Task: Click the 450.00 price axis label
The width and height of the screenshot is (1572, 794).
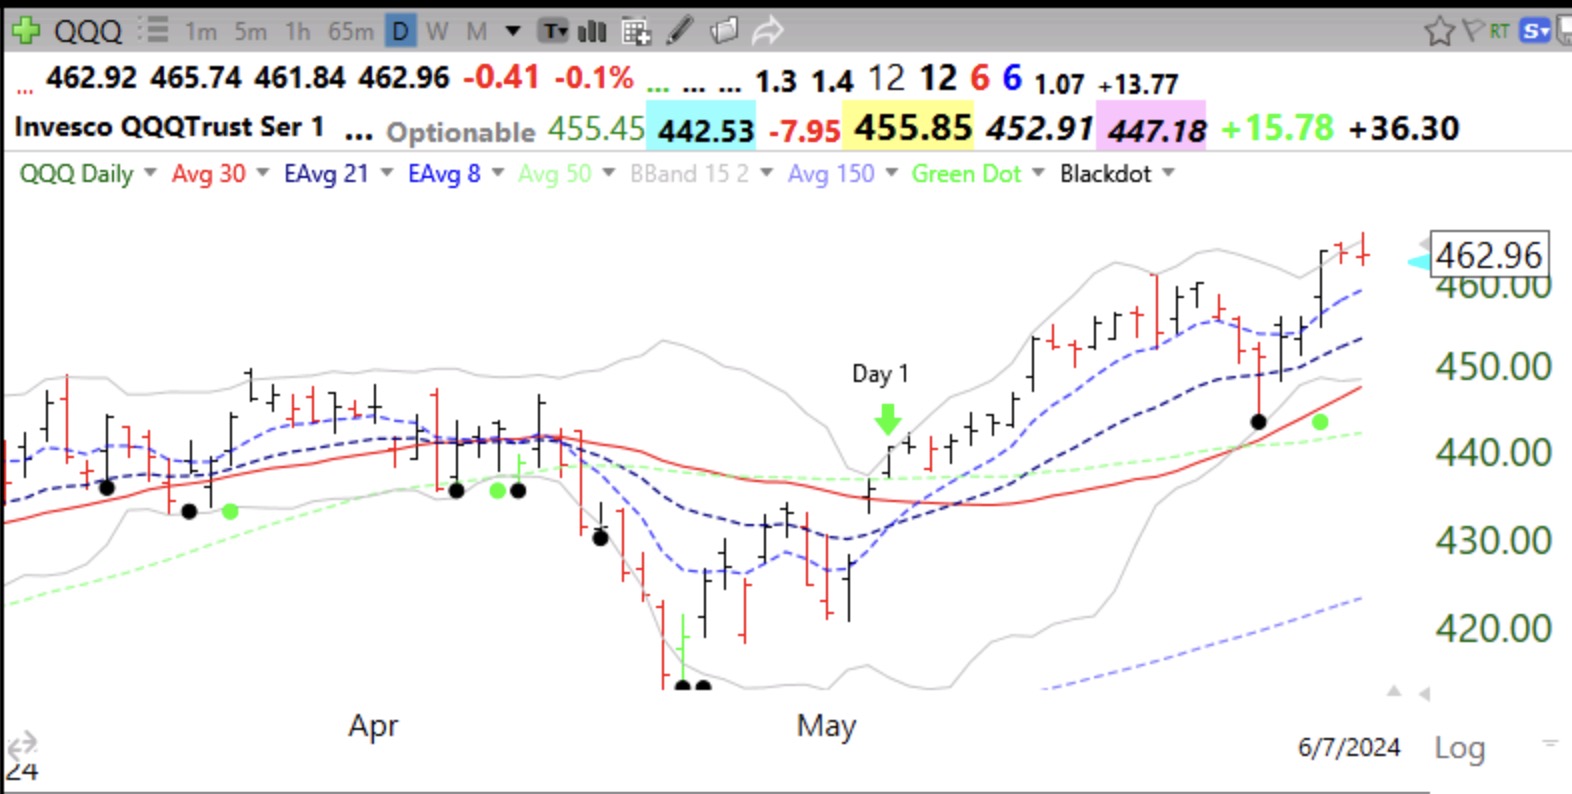Action: coord(1493,366)
